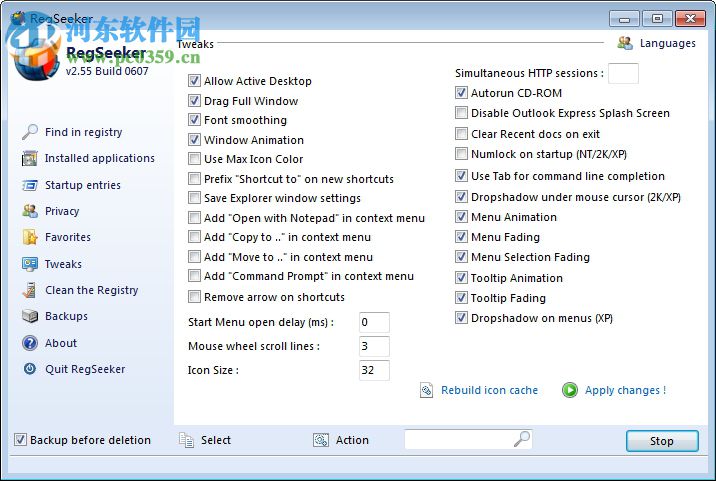Open the Backups icon in sidebar
Screen dimensions: 716x481
29,317
